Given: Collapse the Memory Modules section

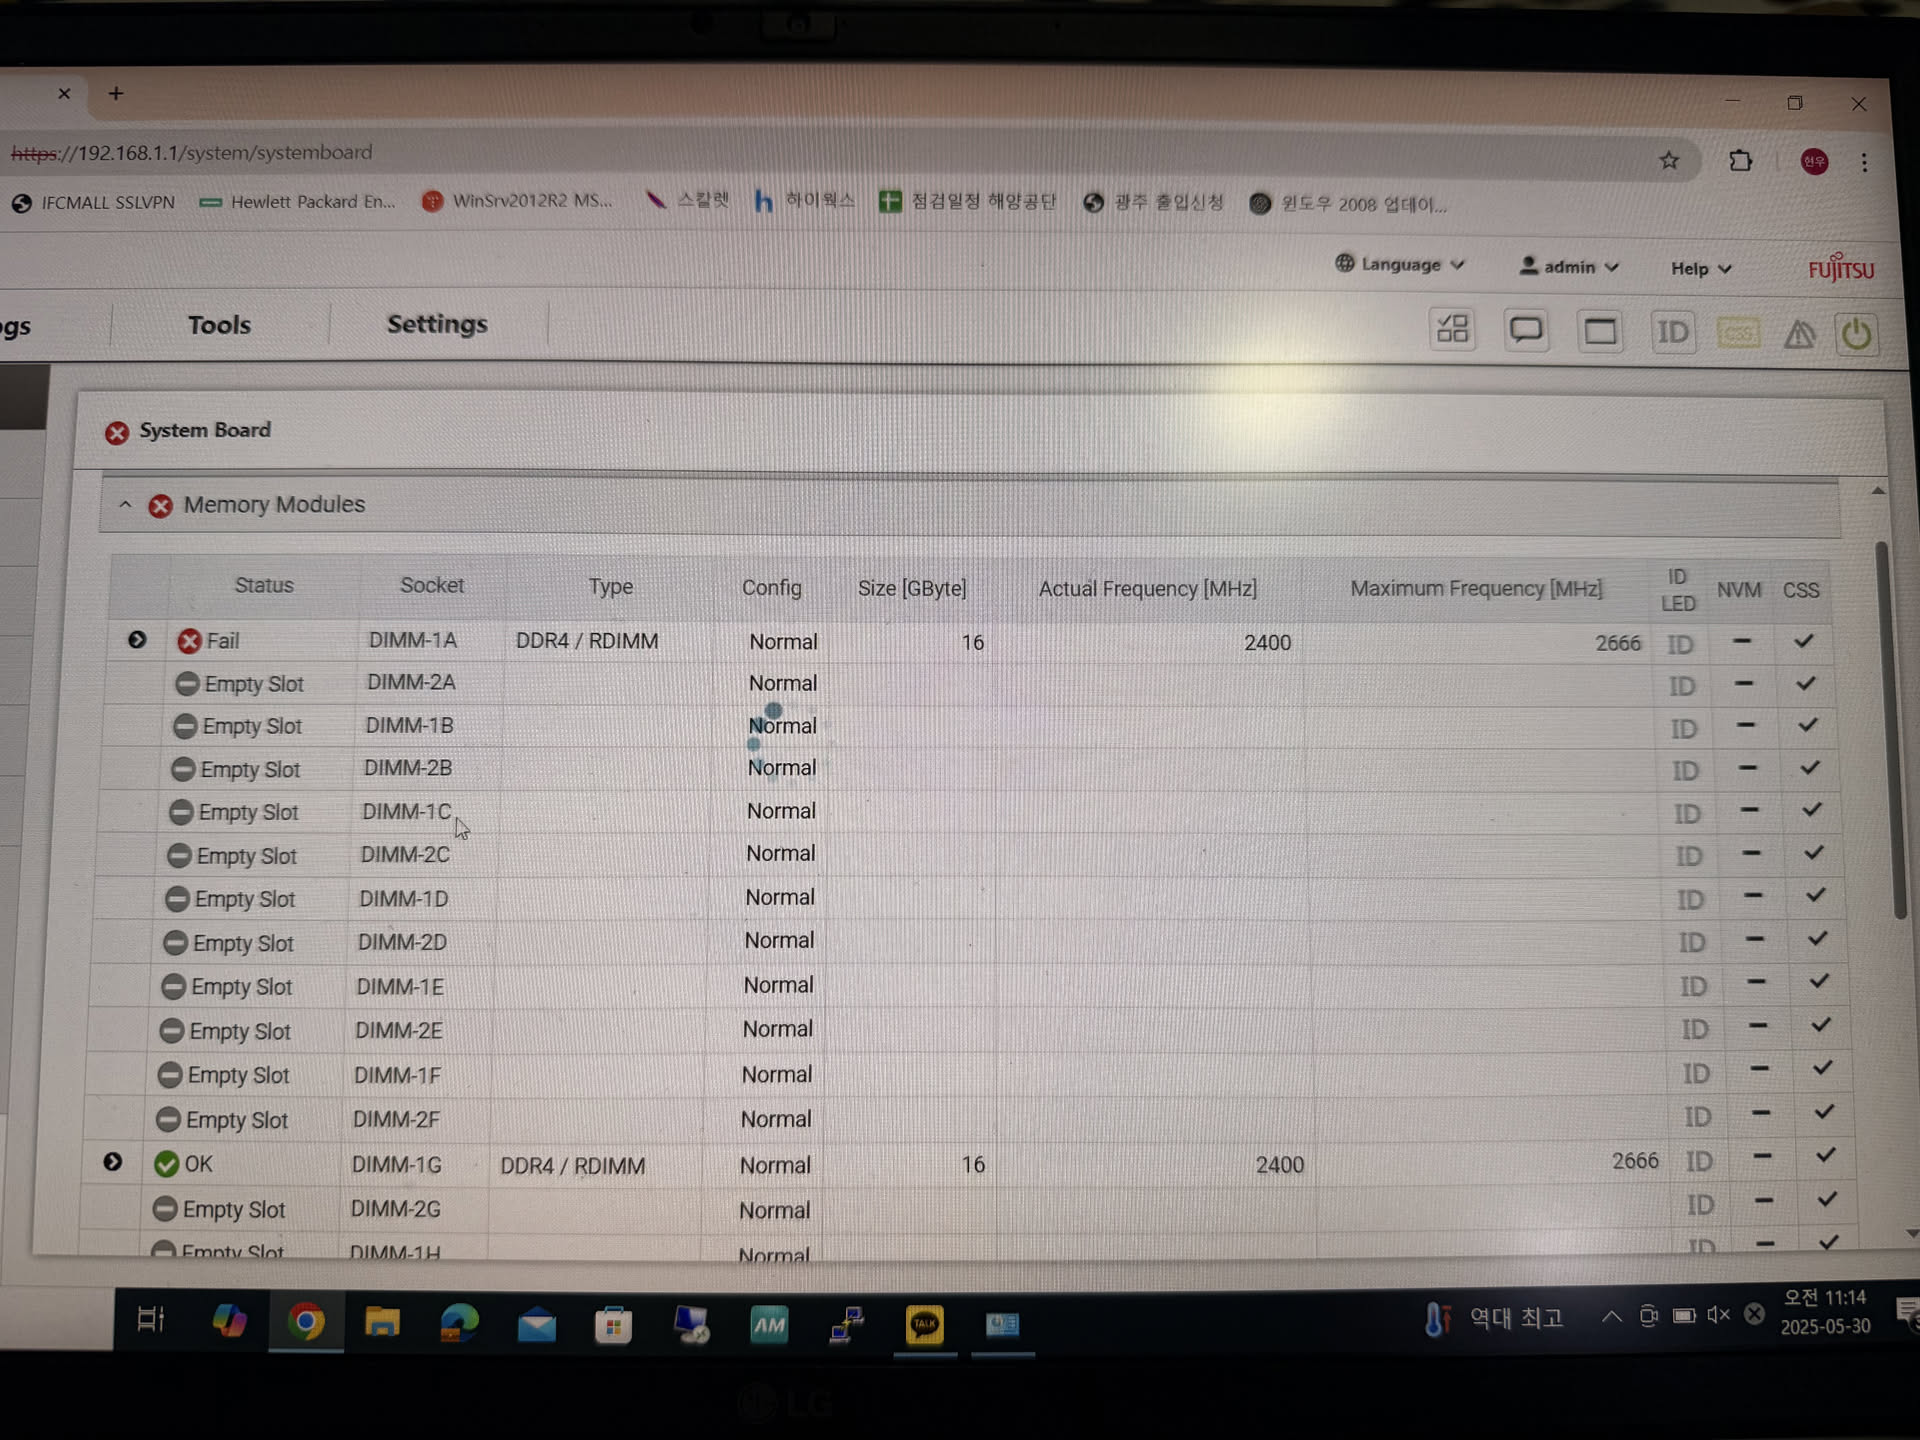Looking at the screenshot, I should (125, 505).
